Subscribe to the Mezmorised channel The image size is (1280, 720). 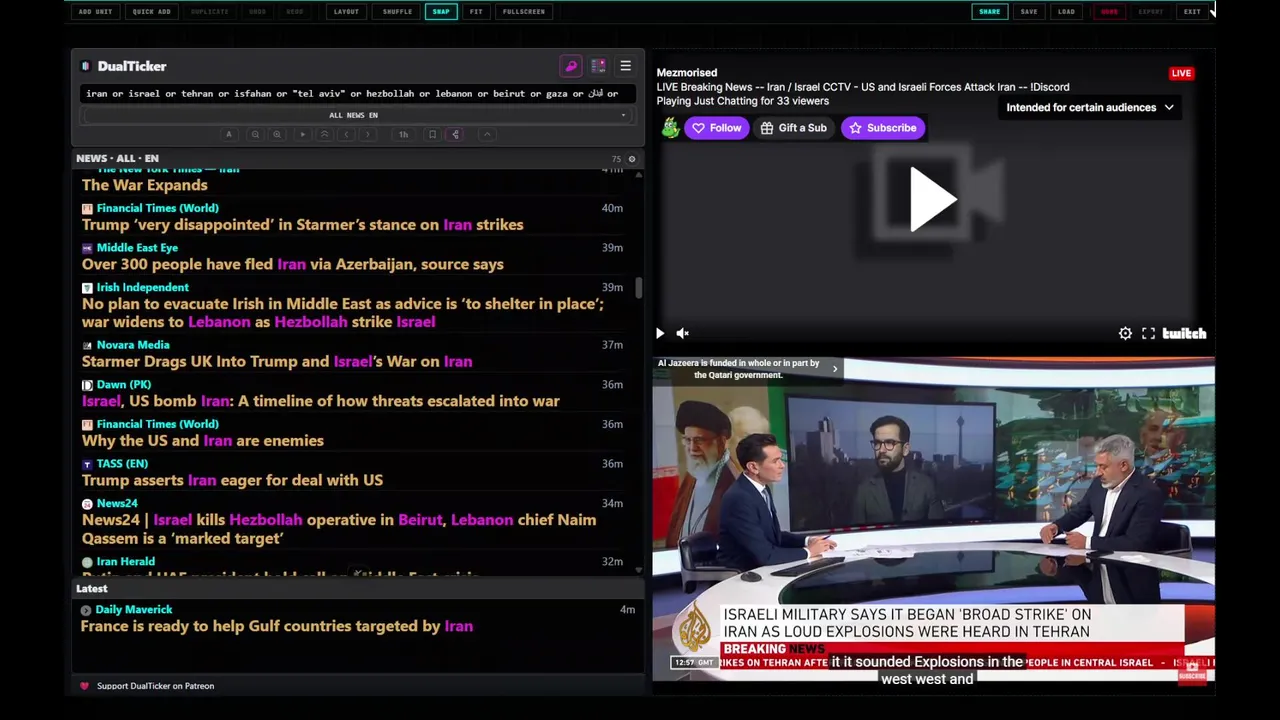(882, 128)
